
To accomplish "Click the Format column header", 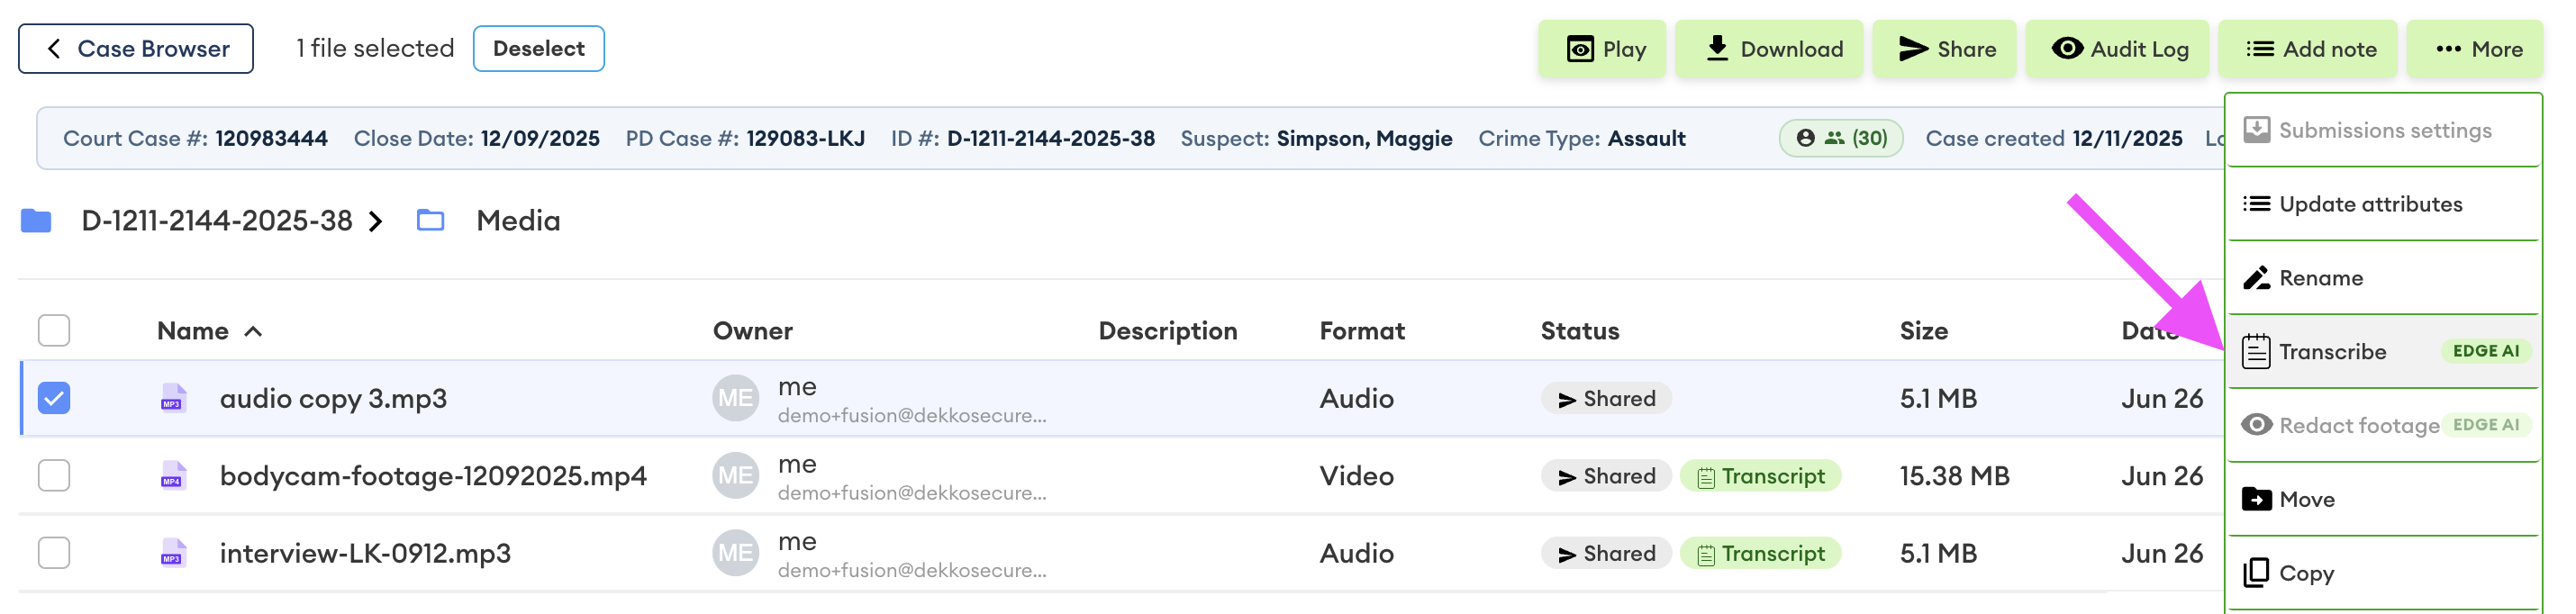I will coord(1362,331).
